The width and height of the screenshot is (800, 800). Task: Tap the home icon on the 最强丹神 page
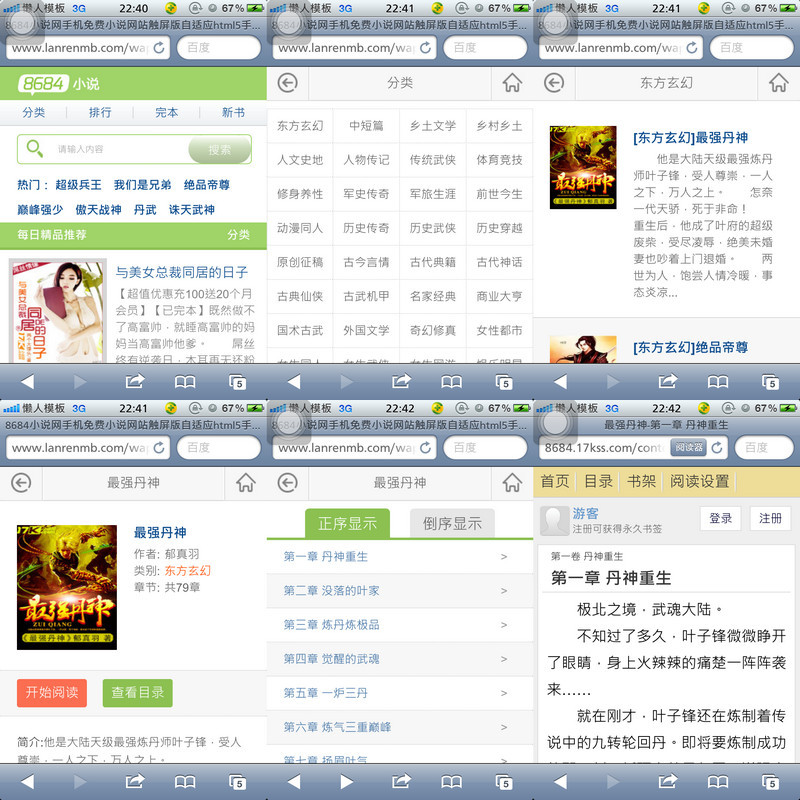pos(245,484)
